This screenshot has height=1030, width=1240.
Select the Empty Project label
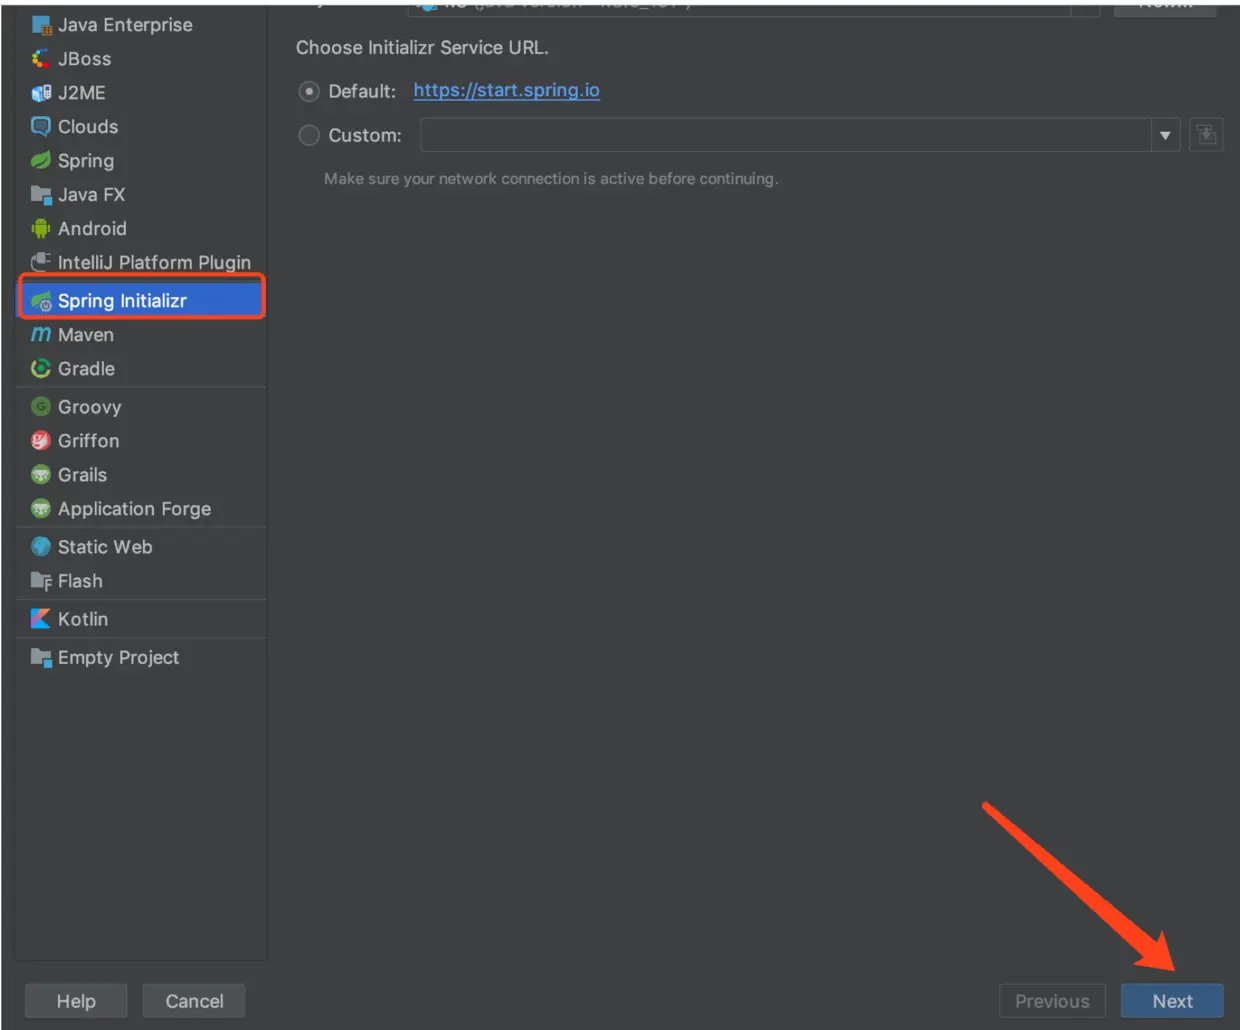(x=118, y=657)
